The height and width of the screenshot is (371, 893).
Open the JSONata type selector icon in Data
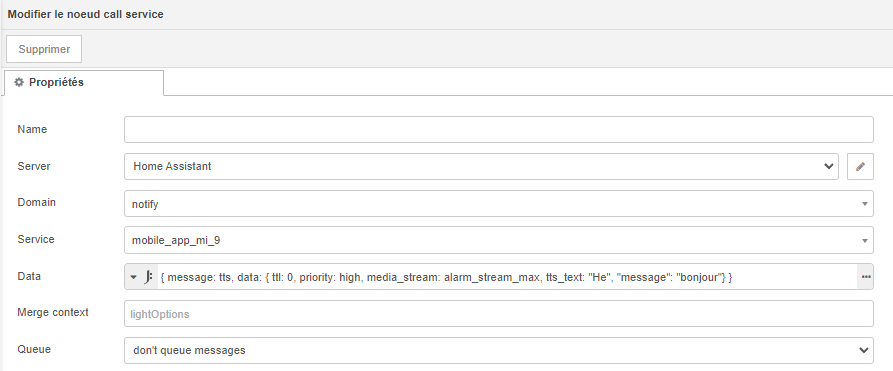pyautogui.click(x=141, y=277)
